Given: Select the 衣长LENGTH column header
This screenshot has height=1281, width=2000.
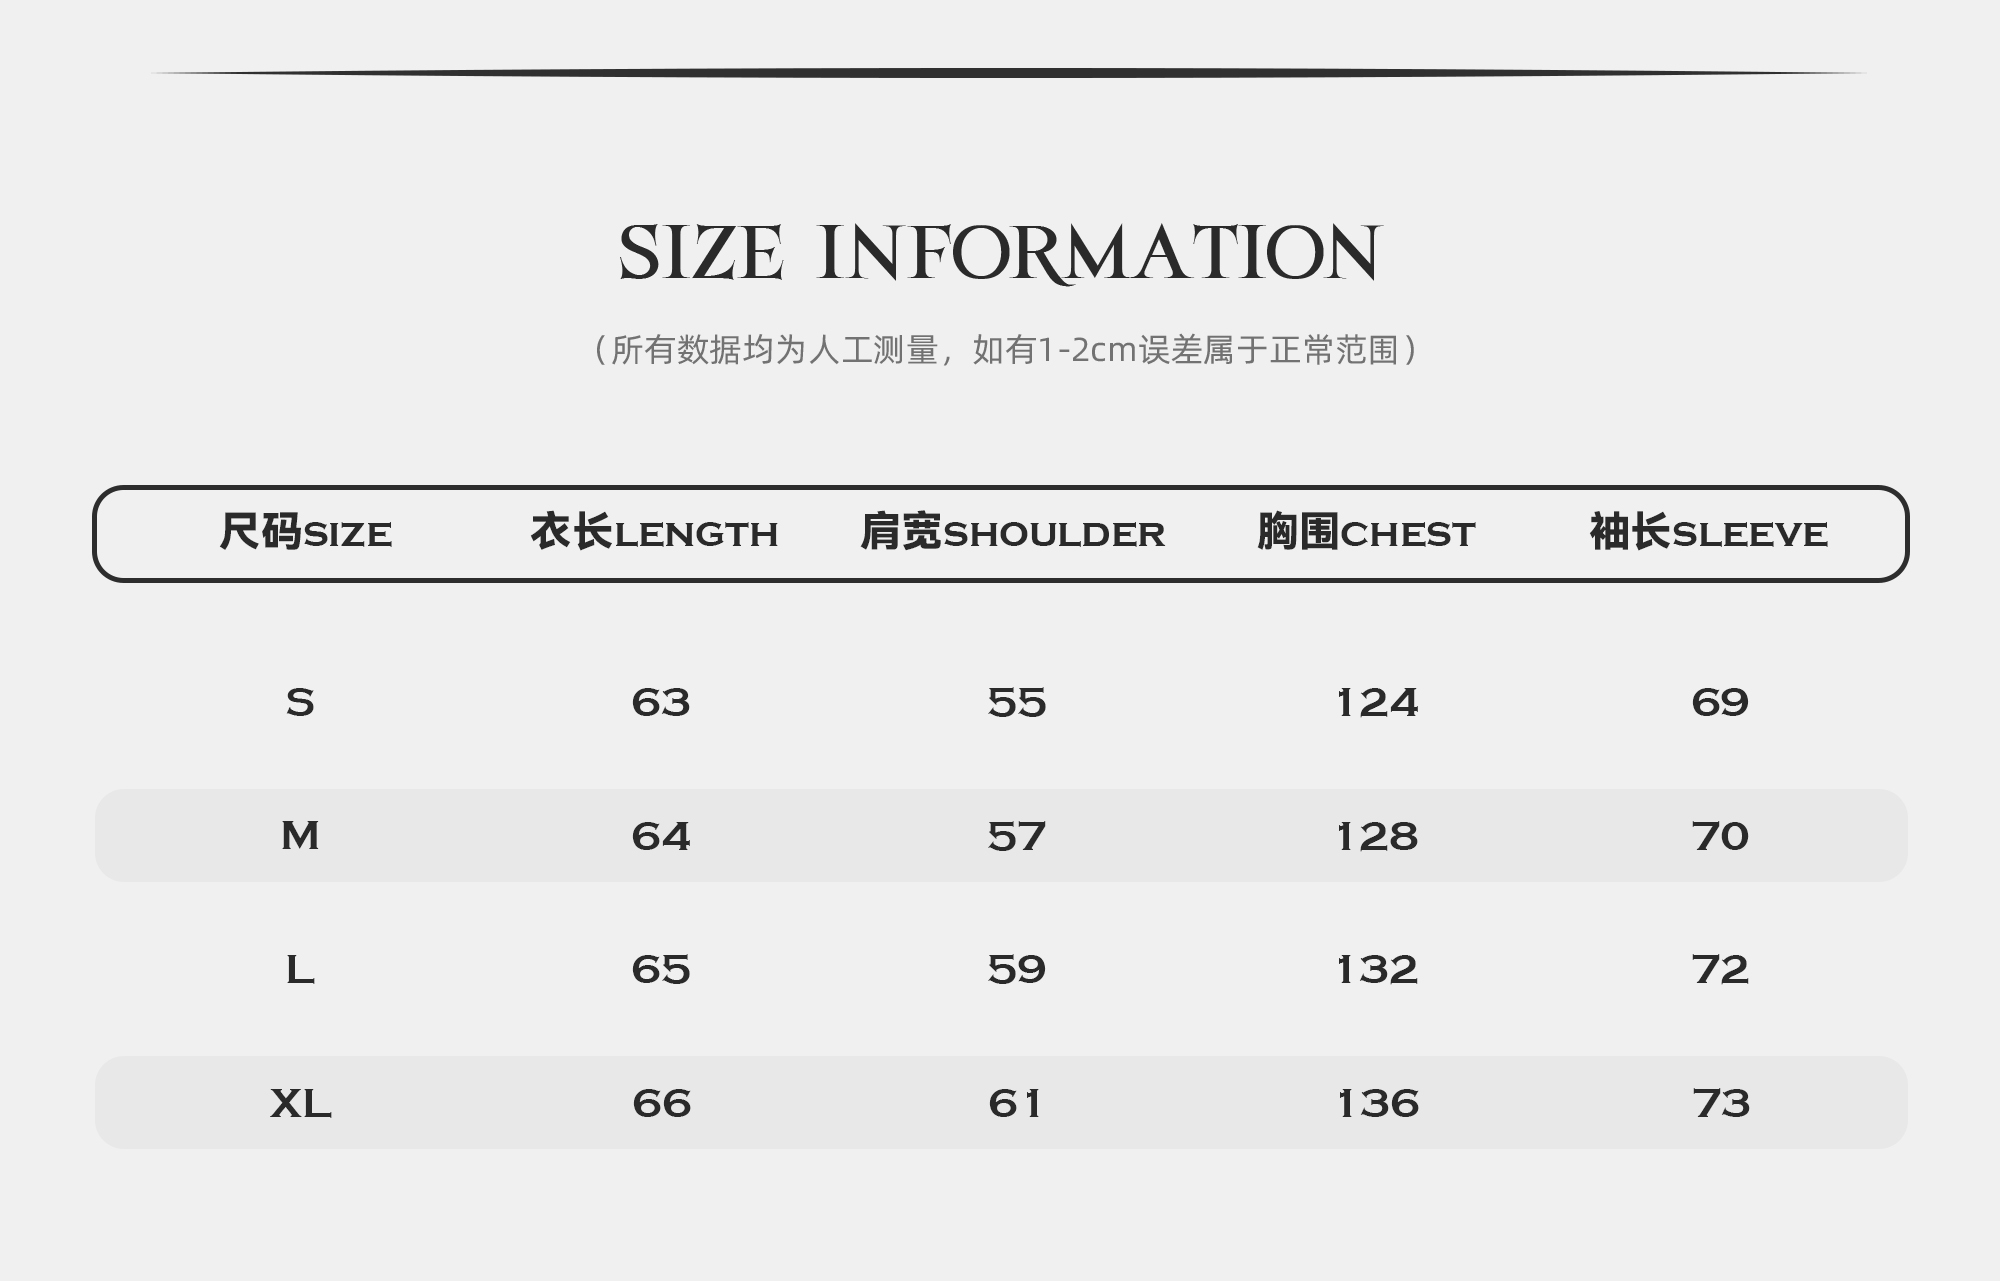Looking at the screenshot, I should pos(654,533).
